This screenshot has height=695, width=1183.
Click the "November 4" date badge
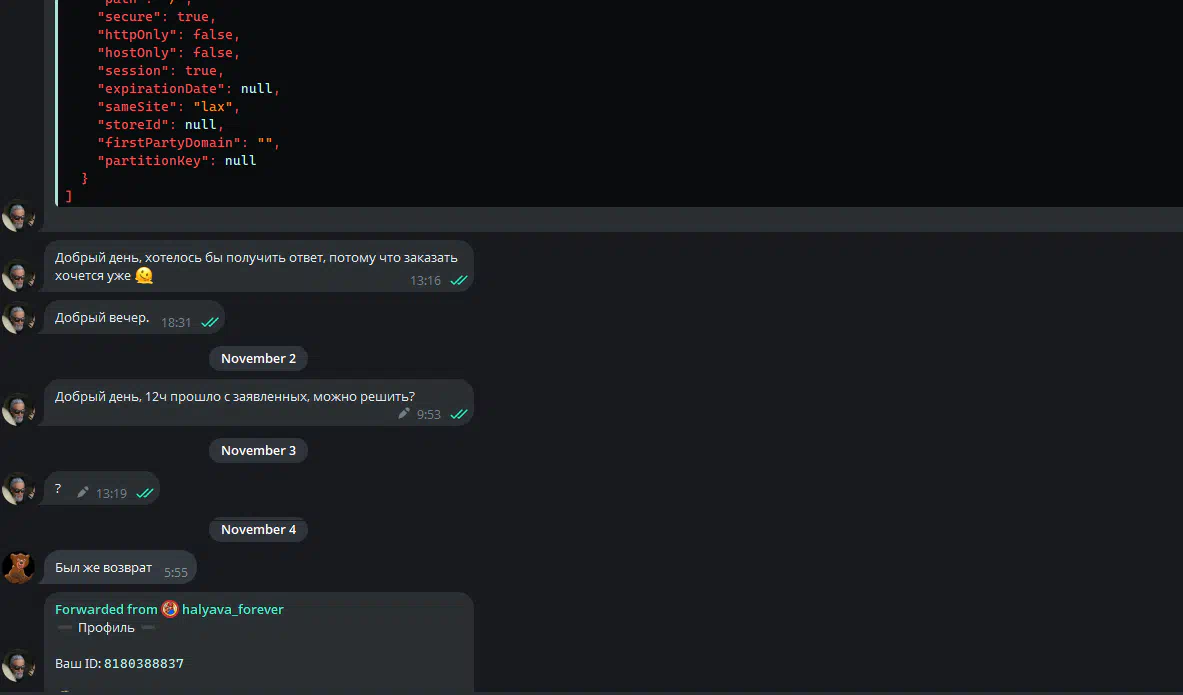pos(258,530)
